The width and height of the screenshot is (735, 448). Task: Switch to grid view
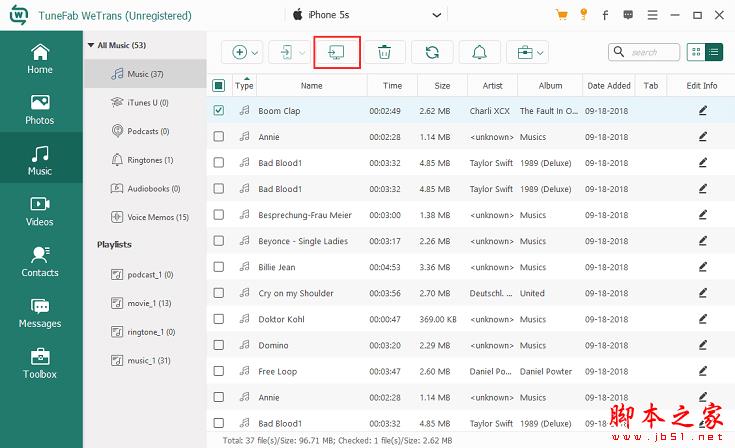coord(696,52)
